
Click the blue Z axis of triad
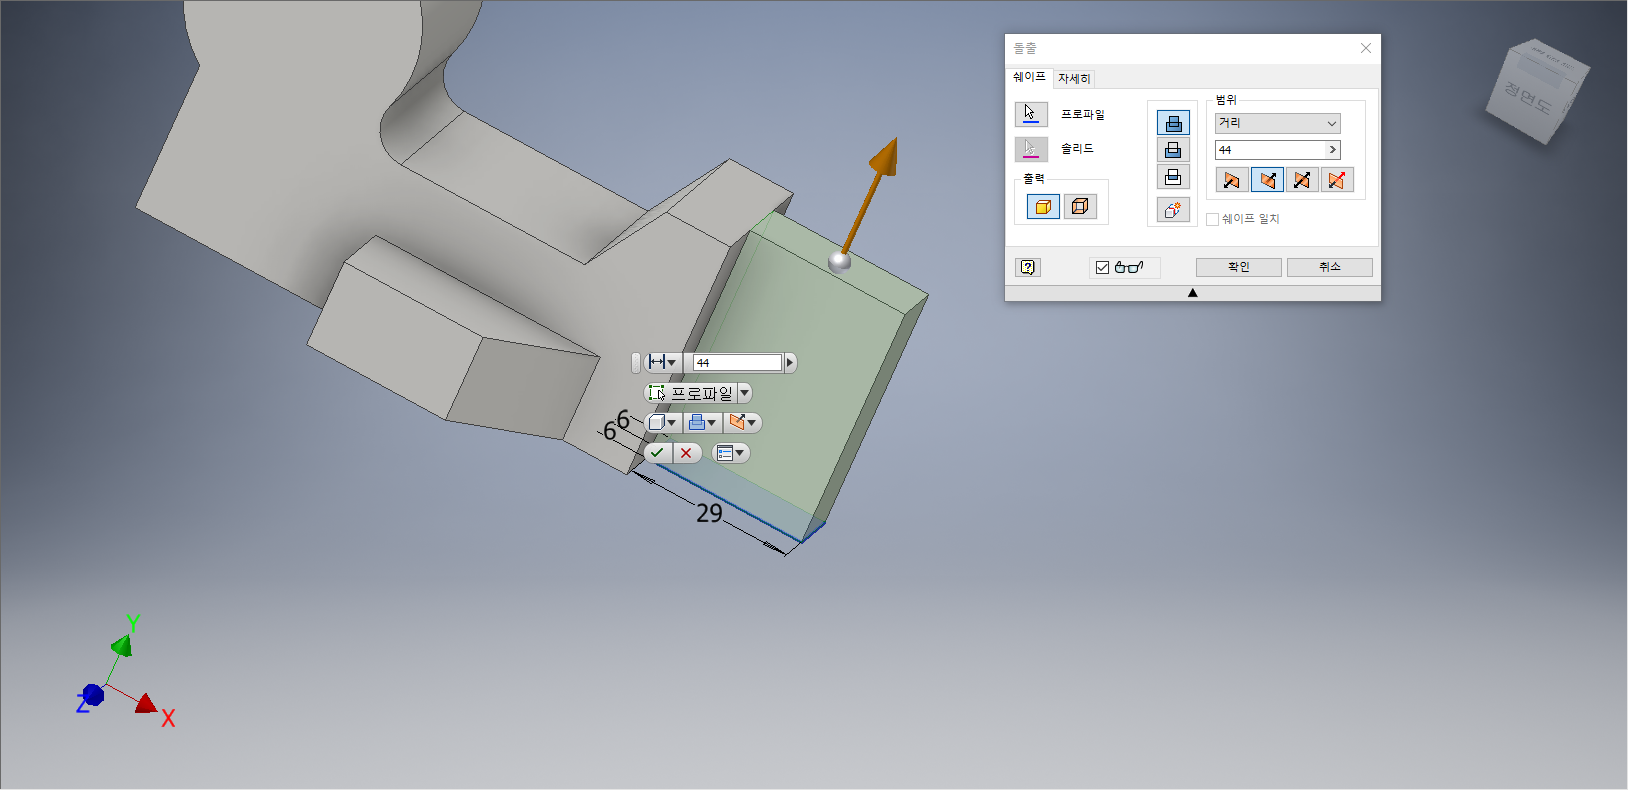[x=93, y=694]
